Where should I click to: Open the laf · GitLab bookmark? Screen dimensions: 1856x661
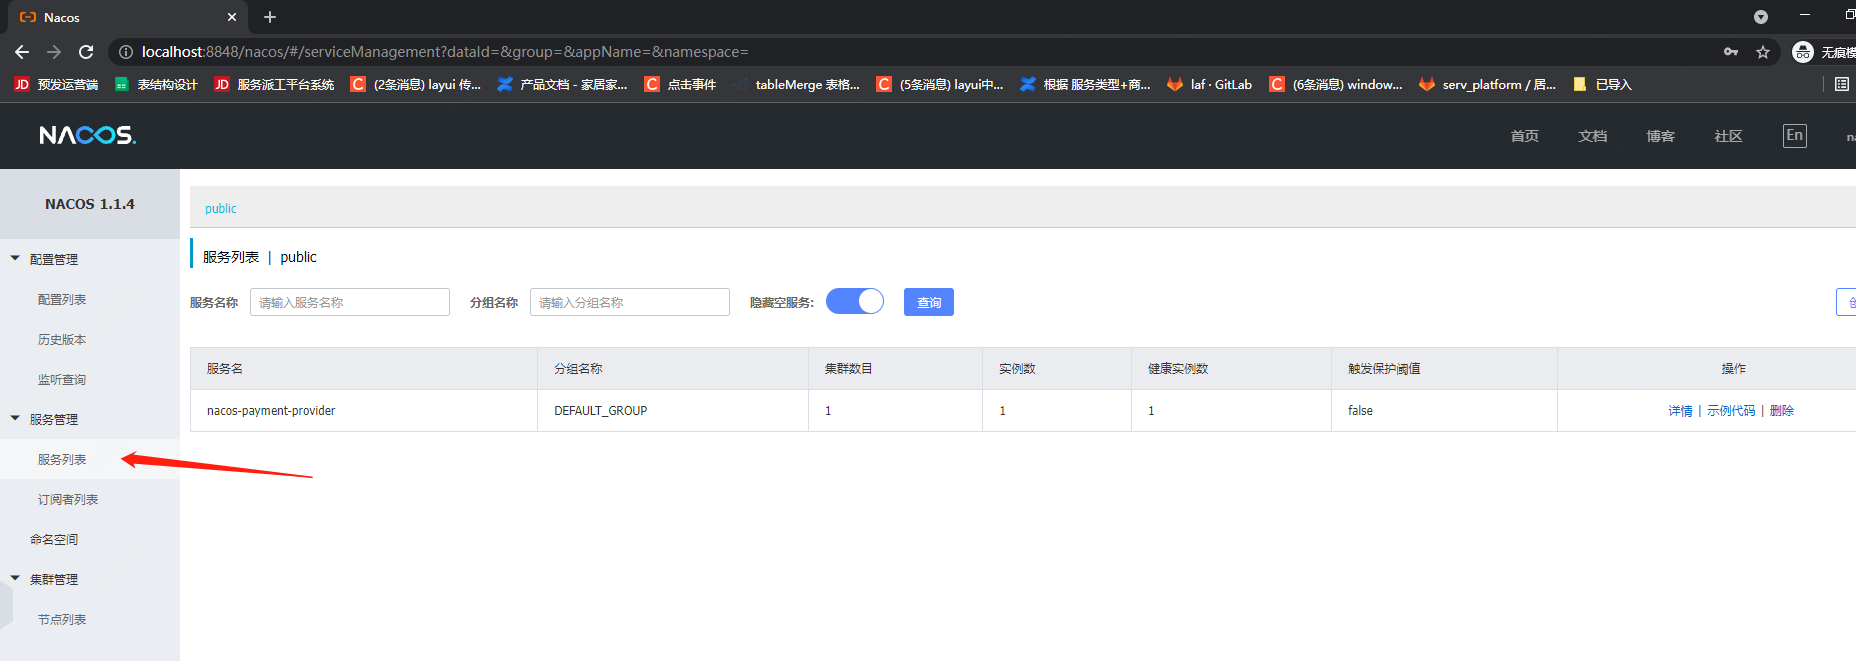pos(1209,84)
